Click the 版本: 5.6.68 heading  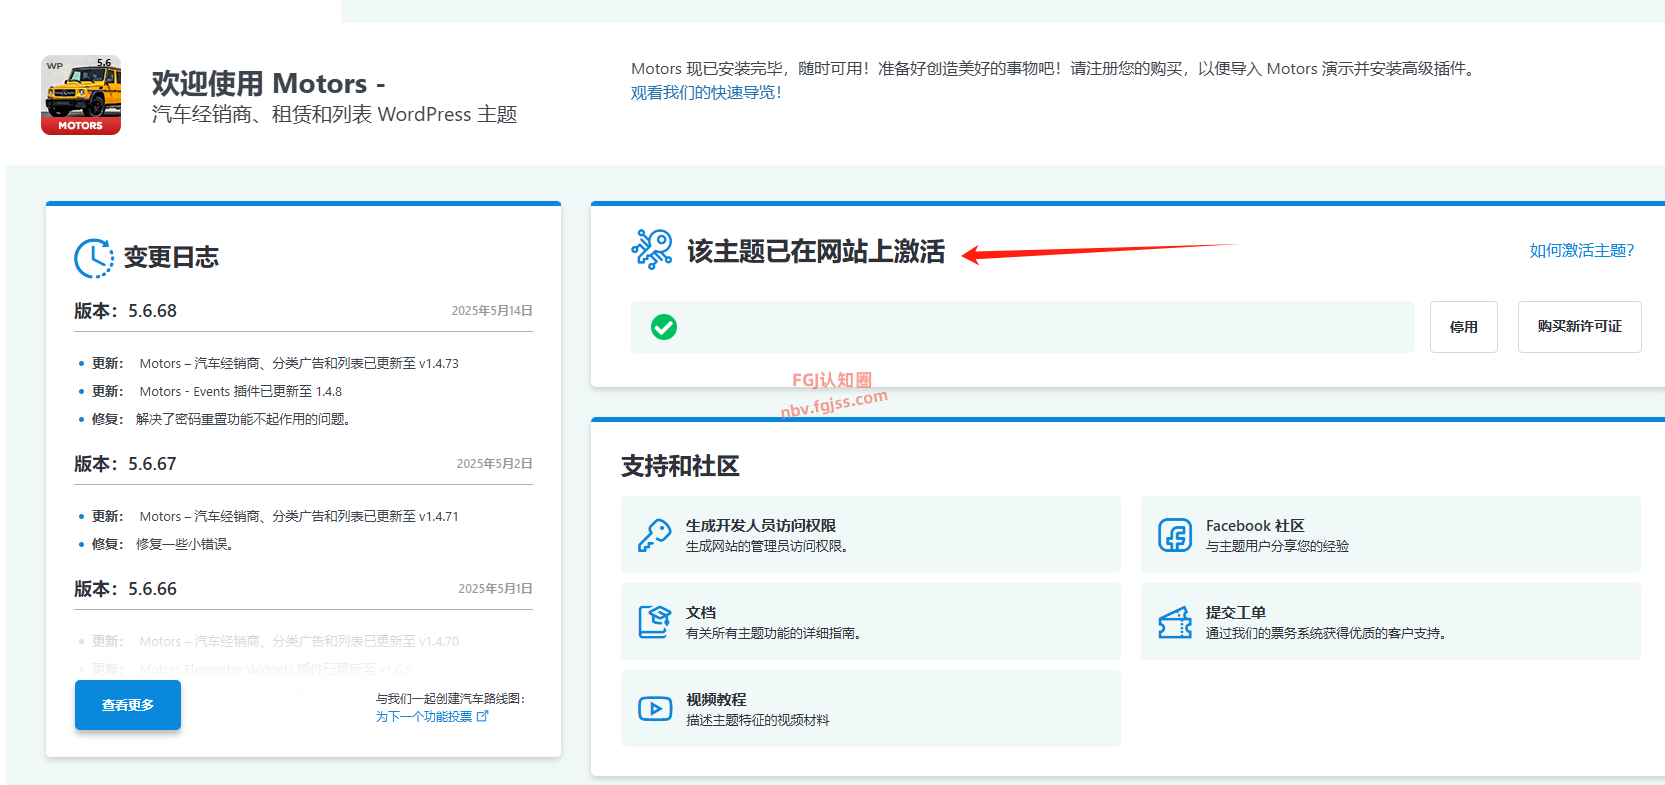coord(125,311)
